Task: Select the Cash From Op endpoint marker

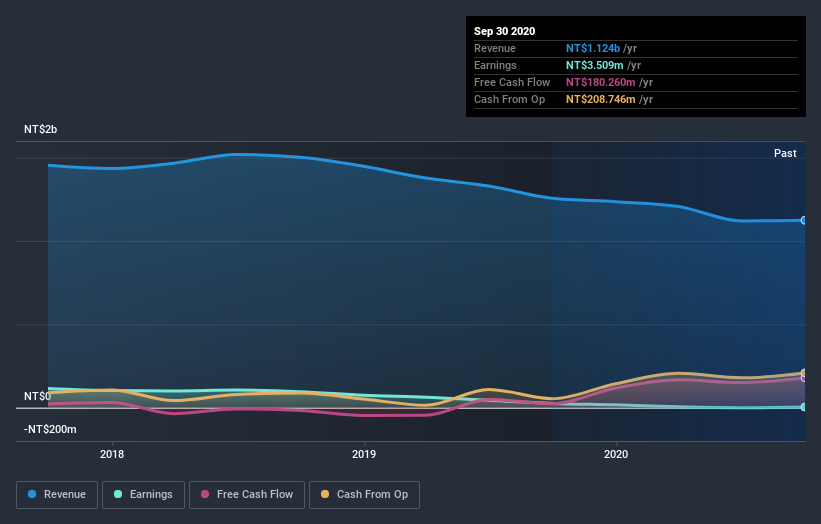Action: click(804, 373)
